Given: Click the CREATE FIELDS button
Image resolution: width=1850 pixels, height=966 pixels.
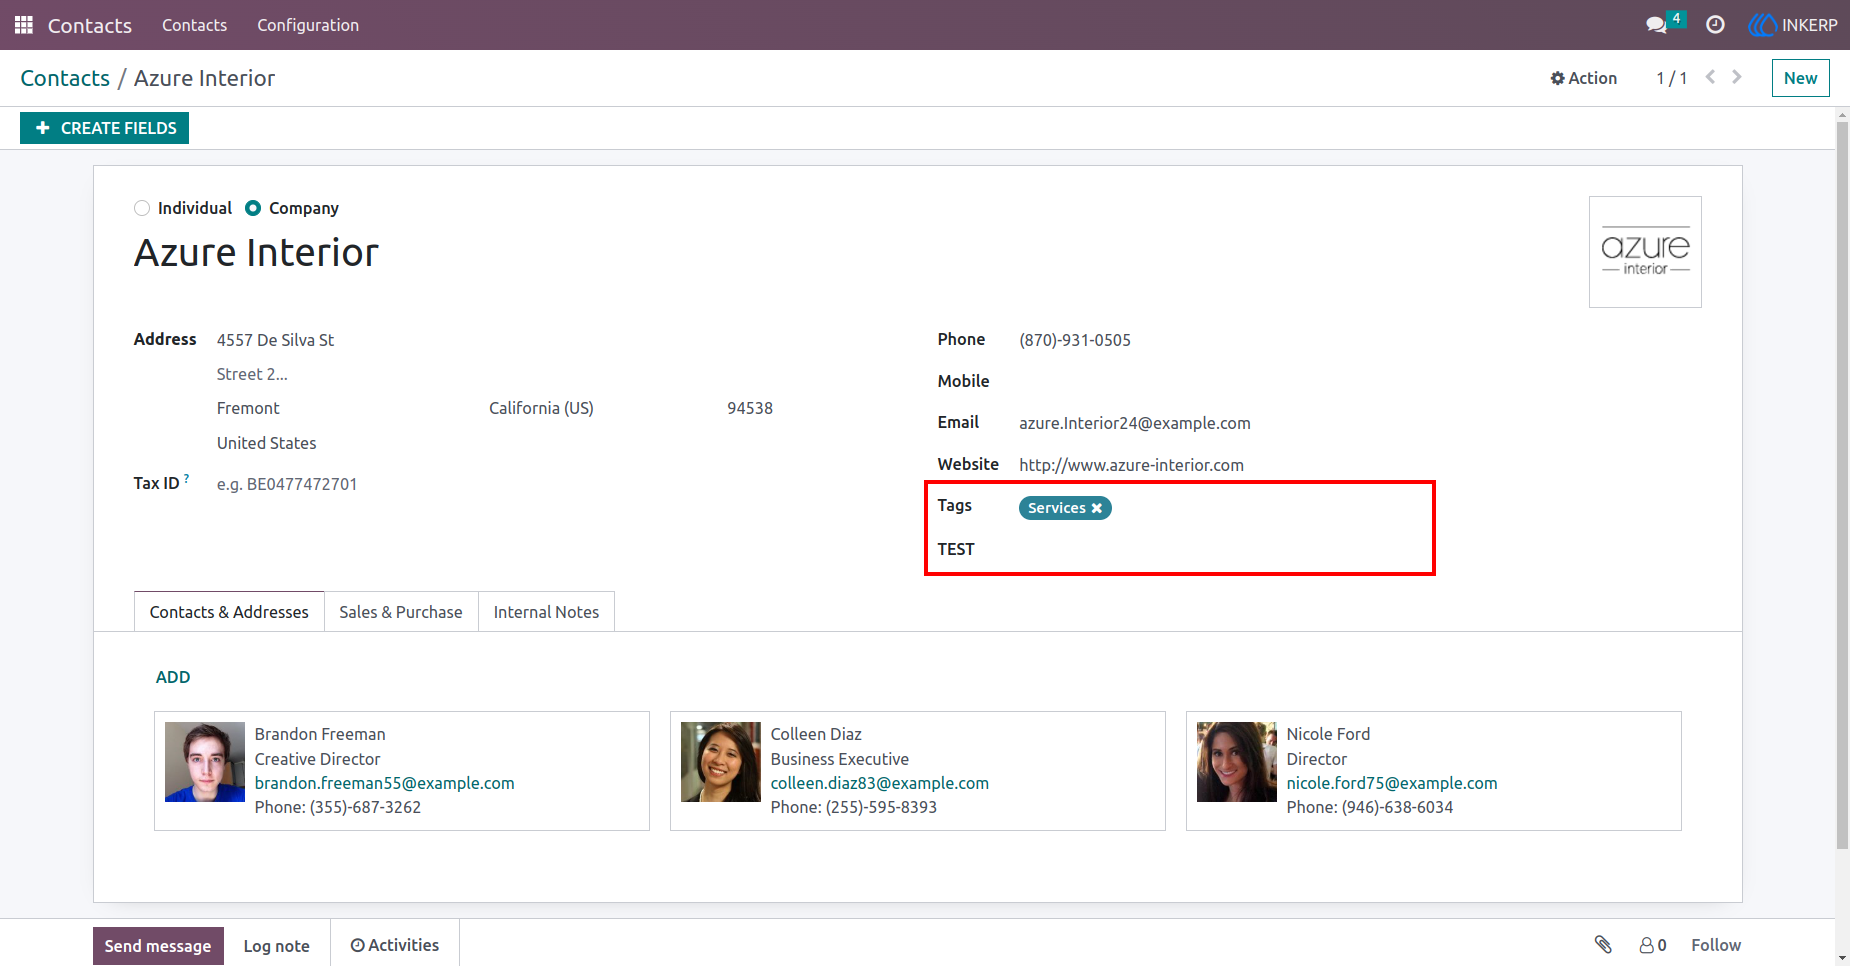Looking at the screenshot, I should point(104,128).
